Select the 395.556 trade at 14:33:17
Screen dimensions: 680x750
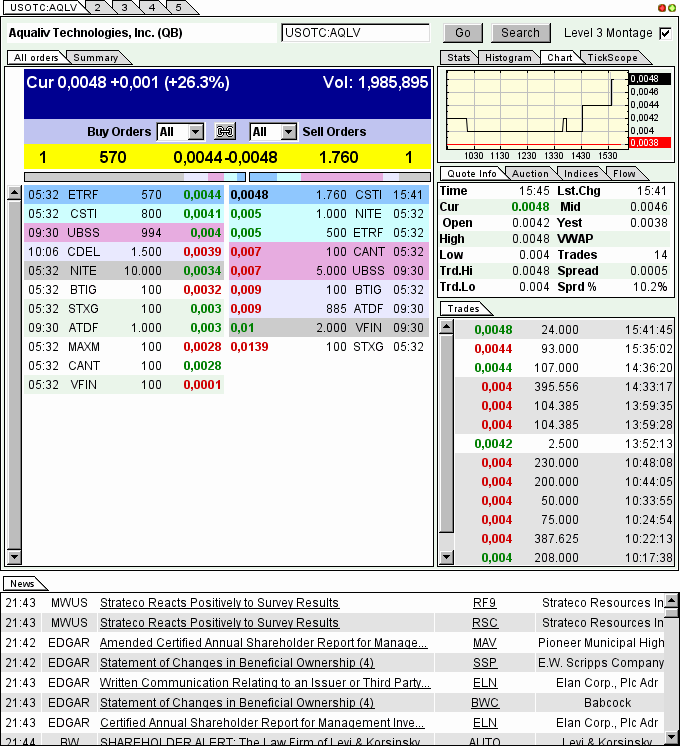coord(564,386)
